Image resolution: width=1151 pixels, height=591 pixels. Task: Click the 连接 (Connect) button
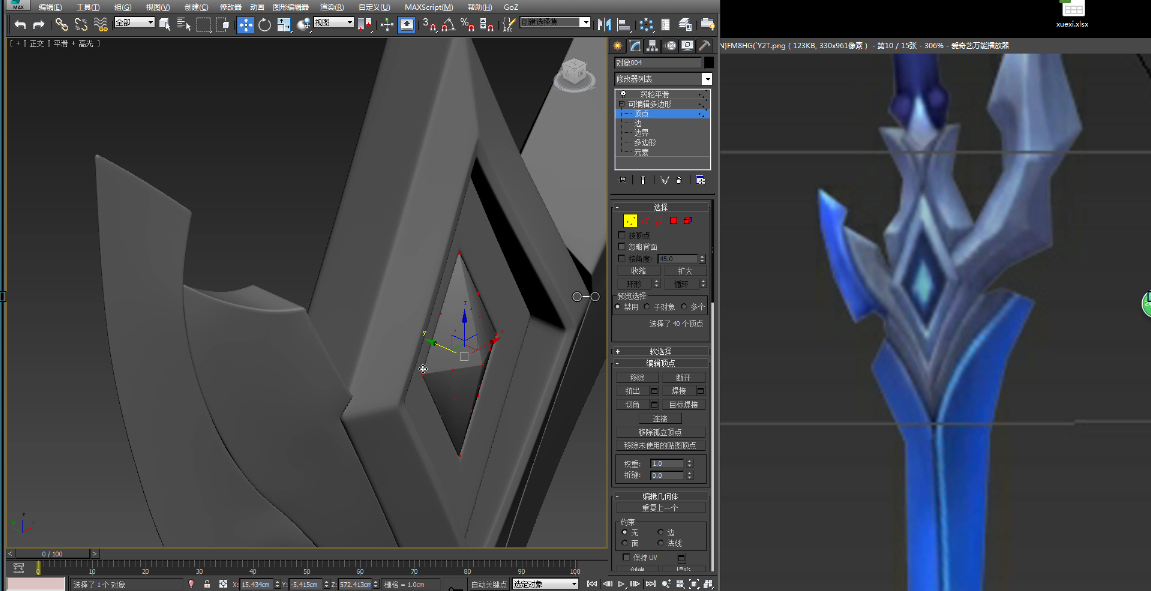point(661,418)
